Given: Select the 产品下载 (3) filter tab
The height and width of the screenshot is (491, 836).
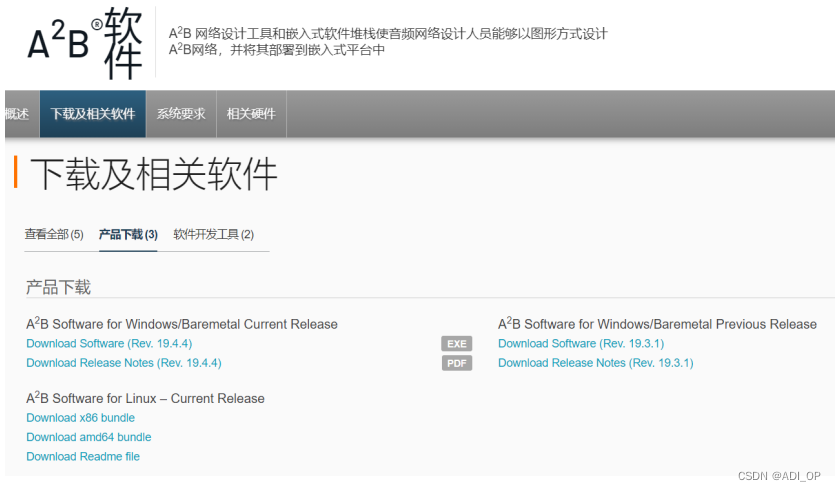Looking at the screenshot, I should (128, 235).
